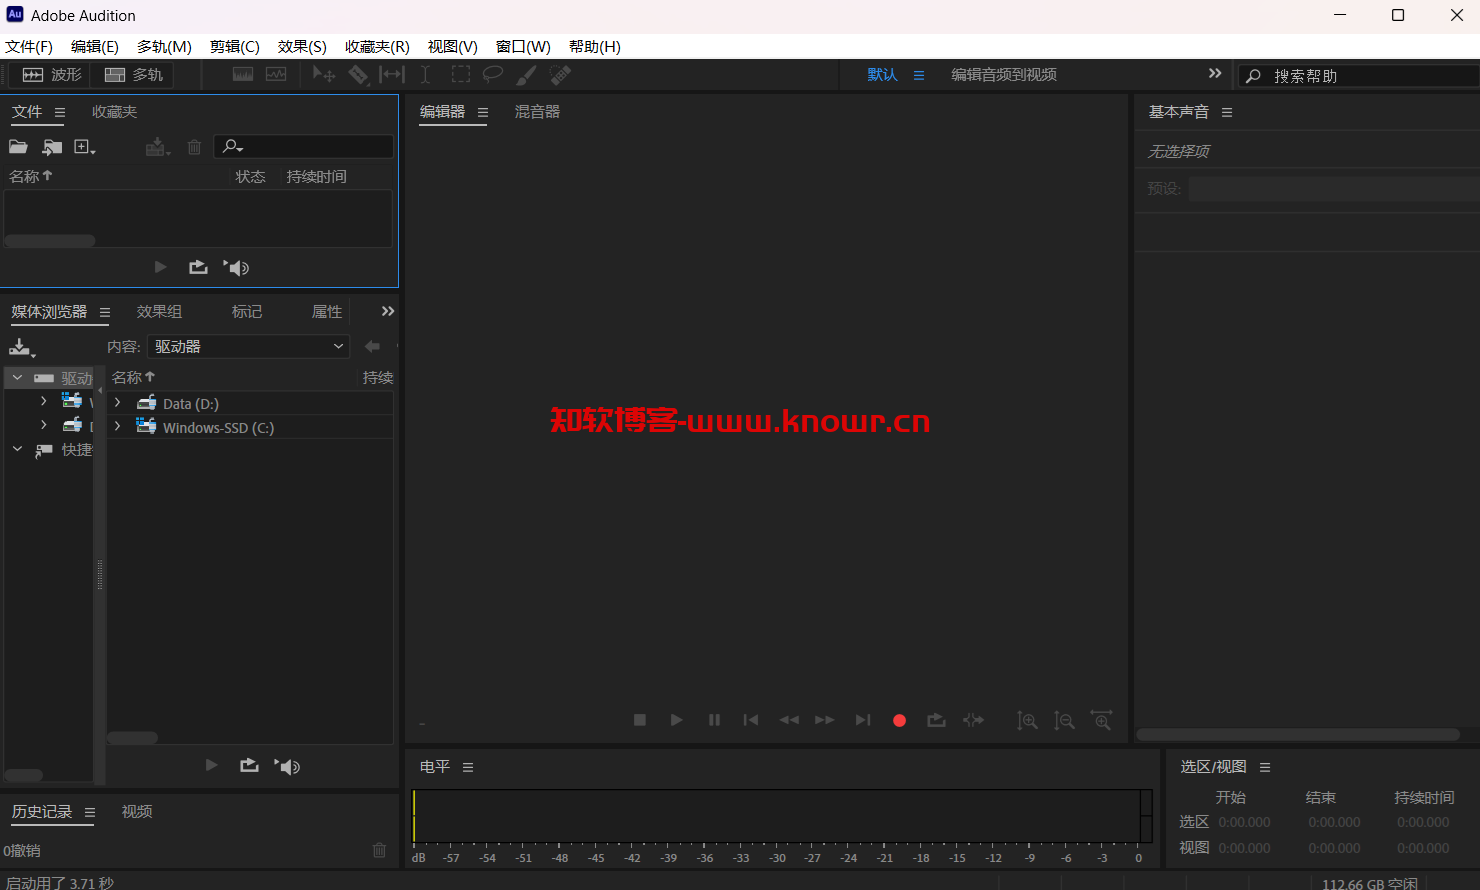Toggle Auto-Play speaker in 媒体浏览器 panel

287,766
